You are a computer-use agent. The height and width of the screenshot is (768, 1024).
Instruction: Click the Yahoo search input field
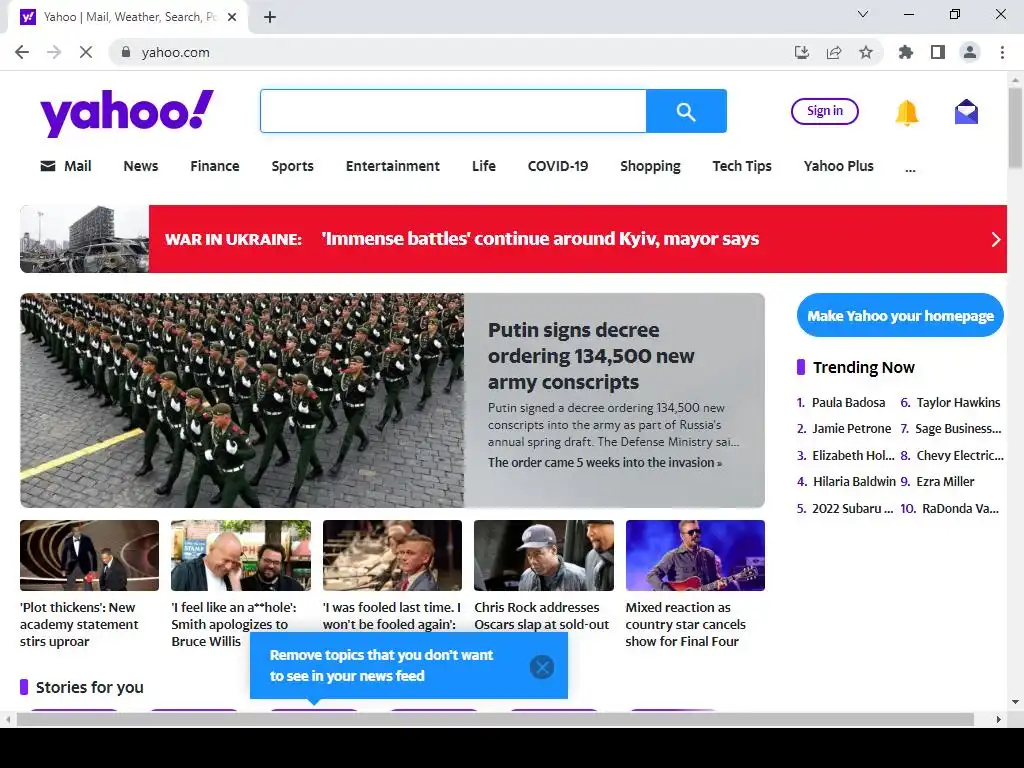453,111
